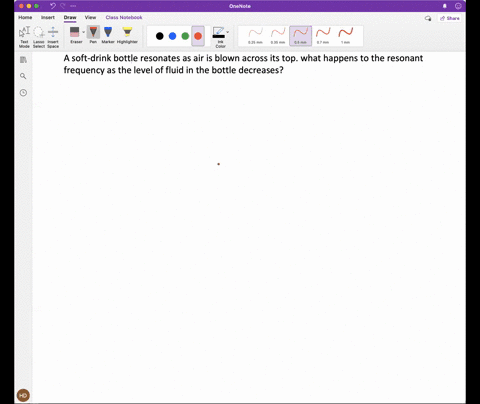Open the notifications bell
480x404 pixels.
[x=445, y=6]
